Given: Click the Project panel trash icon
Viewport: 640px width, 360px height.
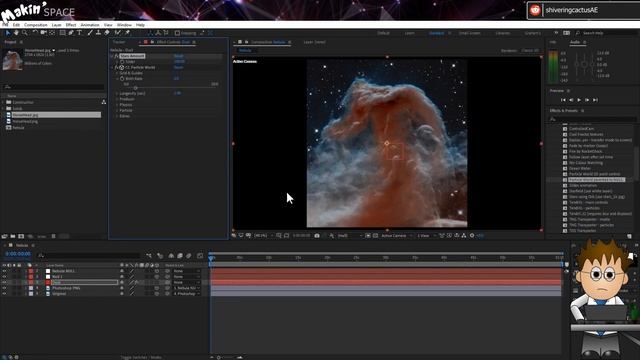Looking at the screenshot, I should pos(53,236).
